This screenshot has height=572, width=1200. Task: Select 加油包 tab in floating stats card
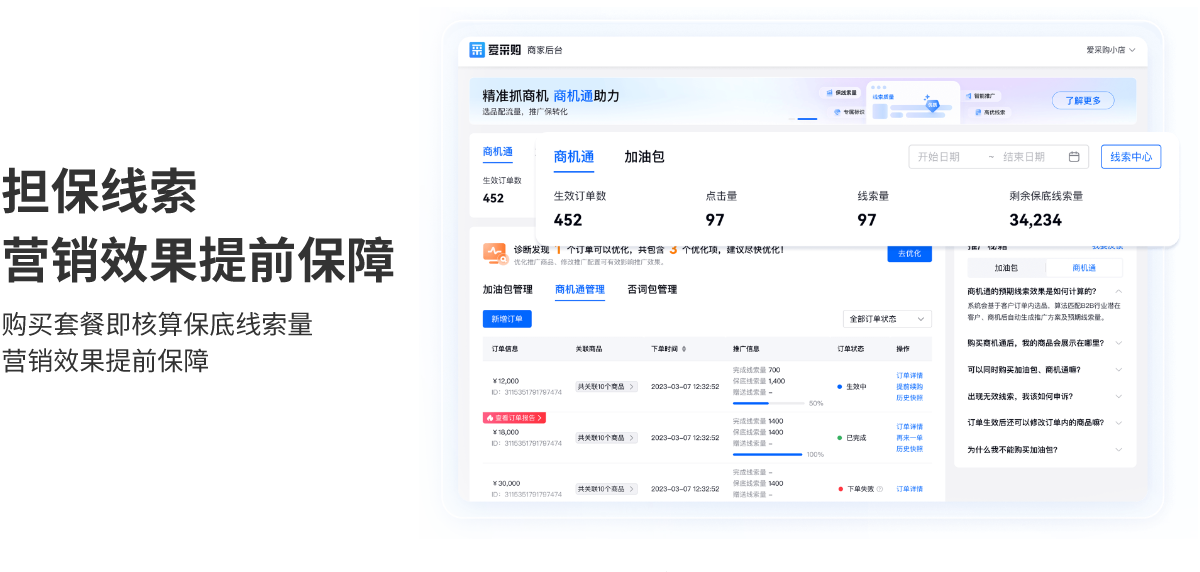coord(644,157)
